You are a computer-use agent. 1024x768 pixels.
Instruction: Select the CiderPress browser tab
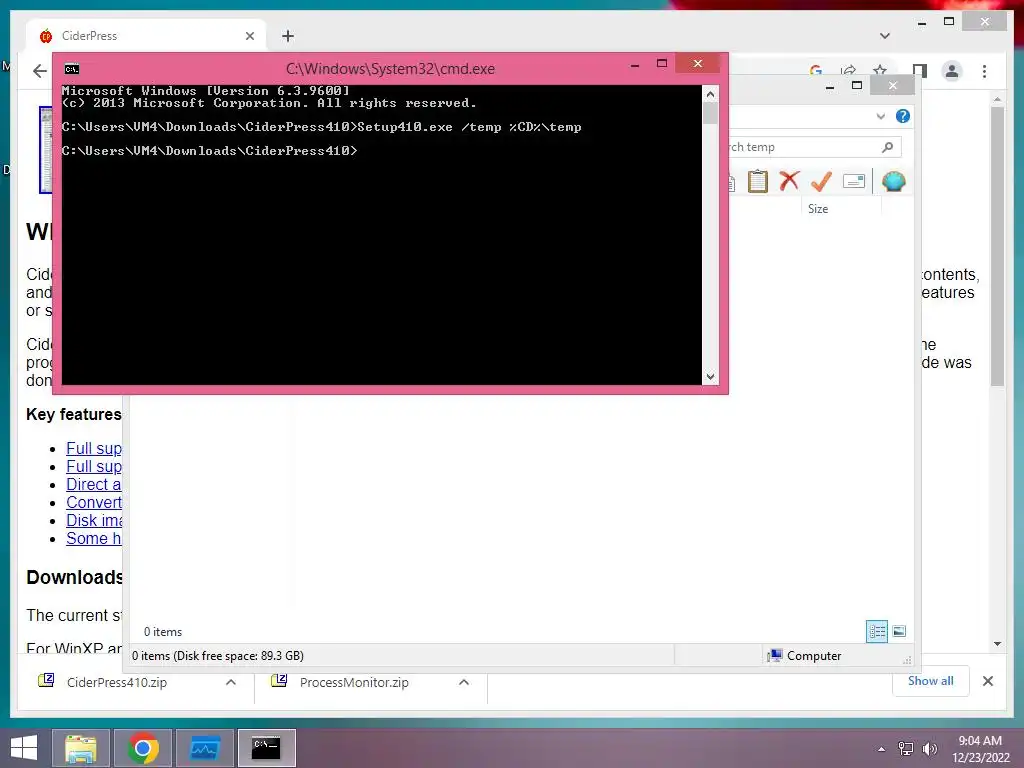(146, 36)
